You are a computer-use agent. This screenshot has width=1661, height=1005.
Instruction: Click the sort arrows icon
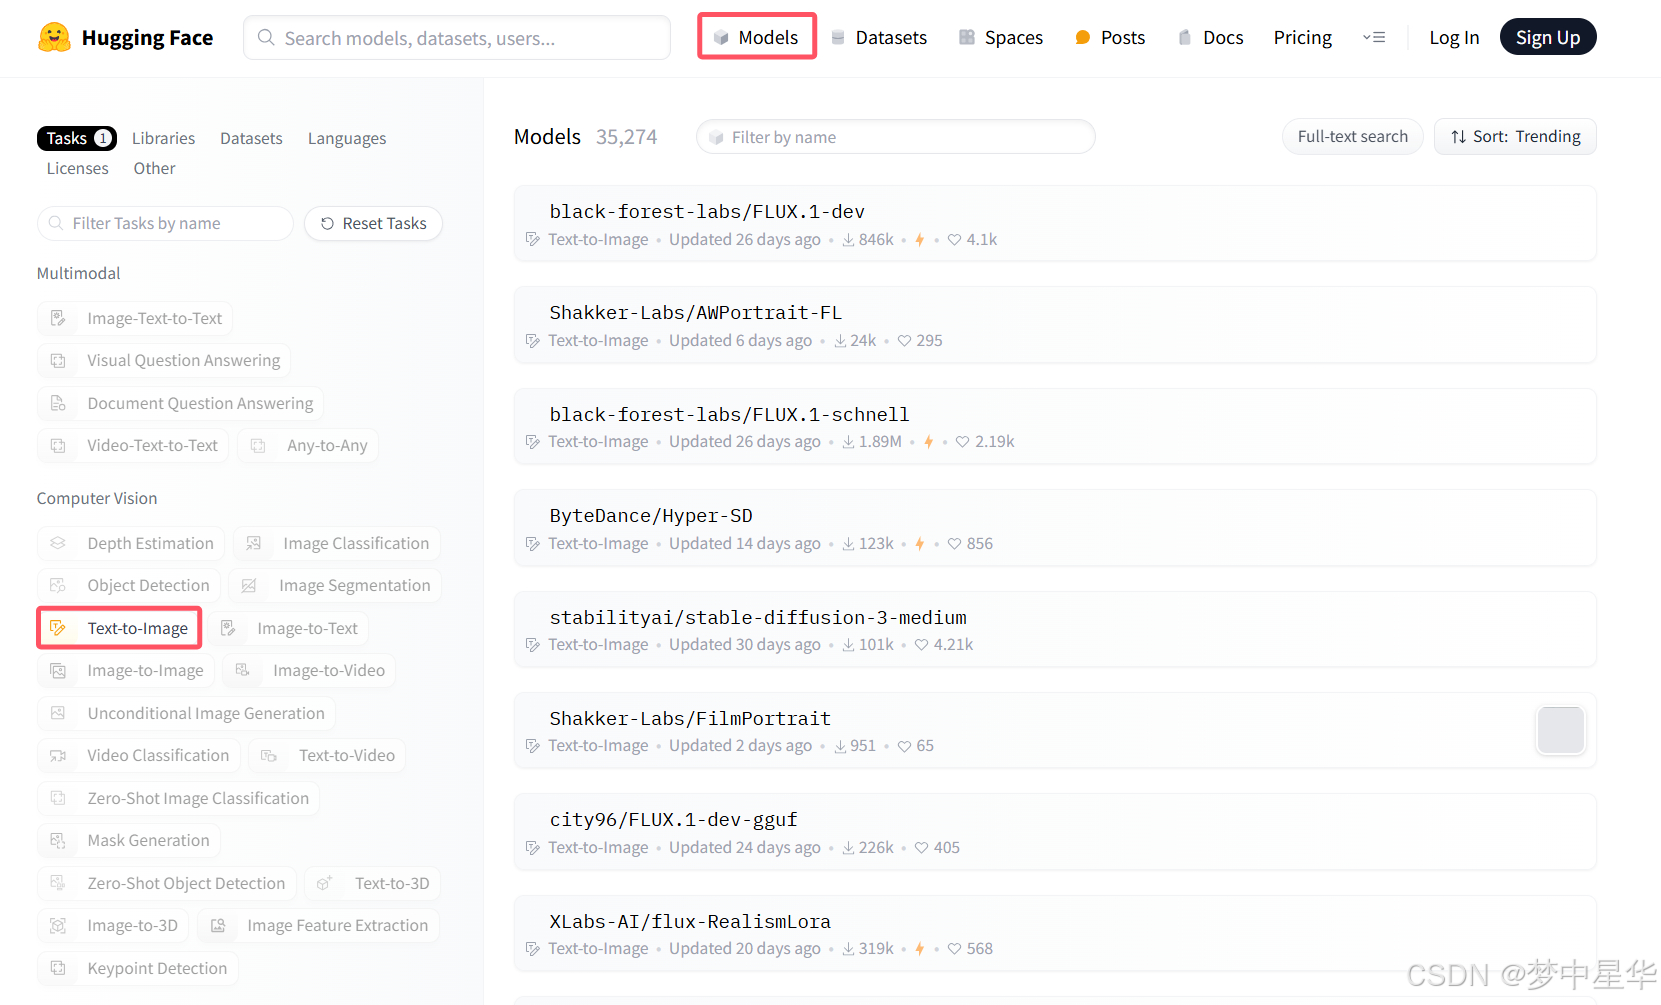coord(1459,136)
